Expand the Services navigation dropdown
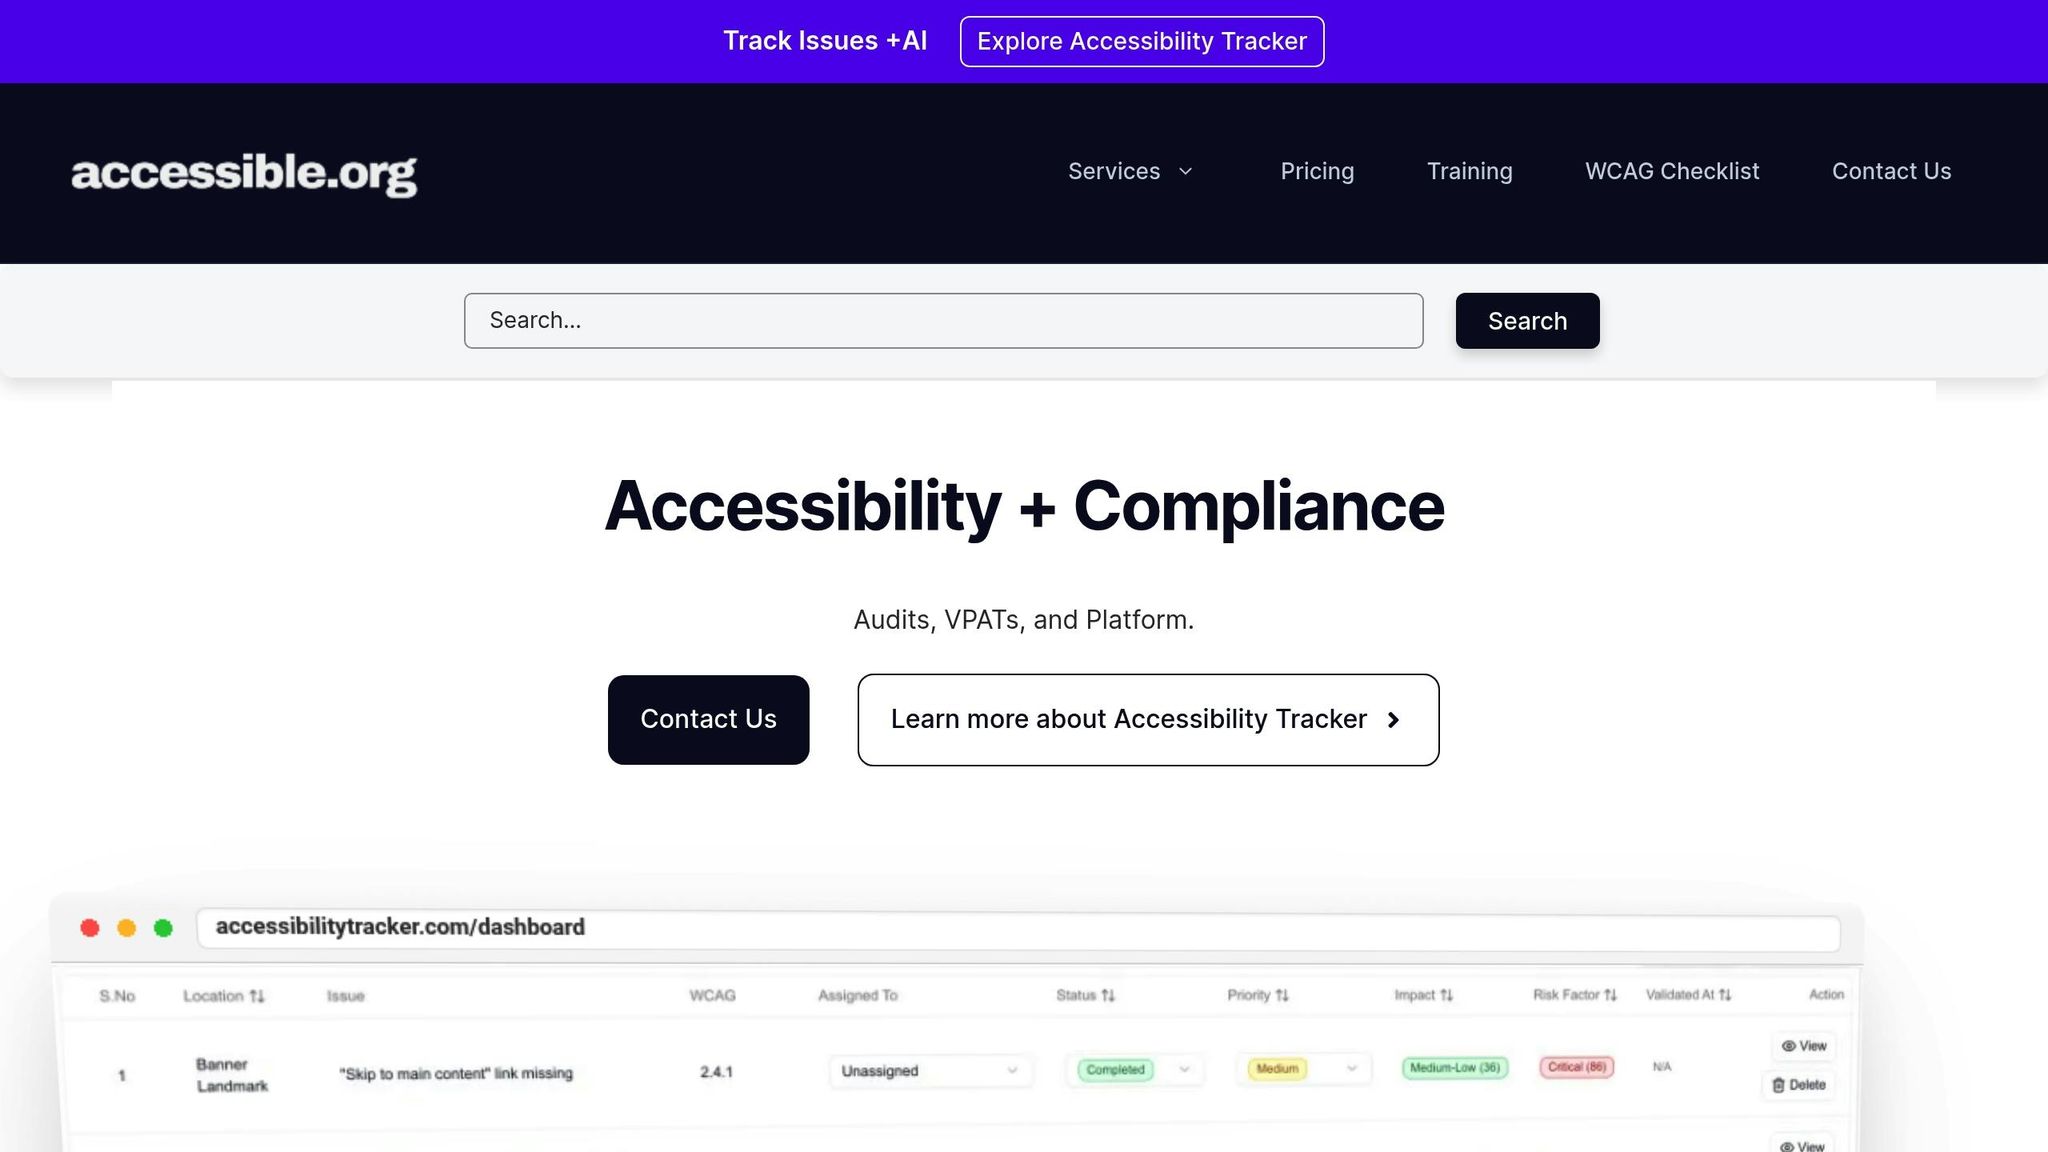2048x1152 pixels. 1130,171
